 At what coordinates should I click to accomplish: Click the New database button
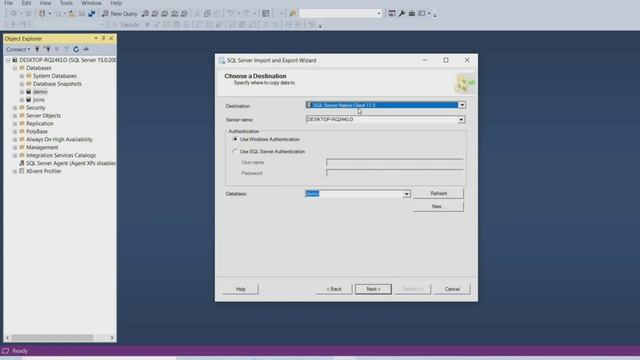tap(438, 207)
